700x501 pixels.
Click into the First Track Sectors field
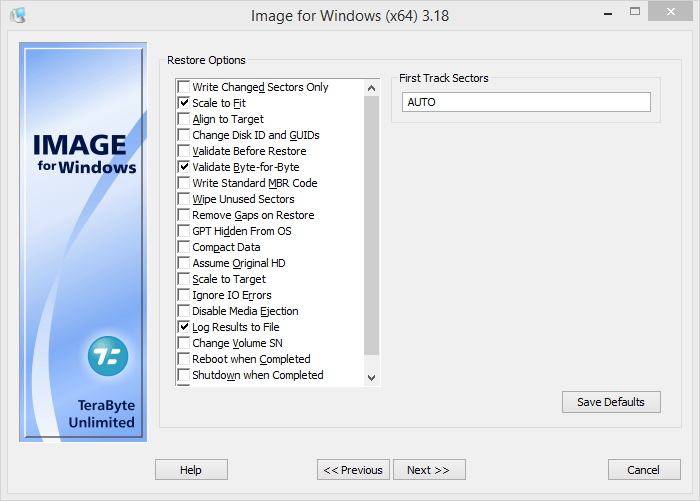(x=526, y=102)
